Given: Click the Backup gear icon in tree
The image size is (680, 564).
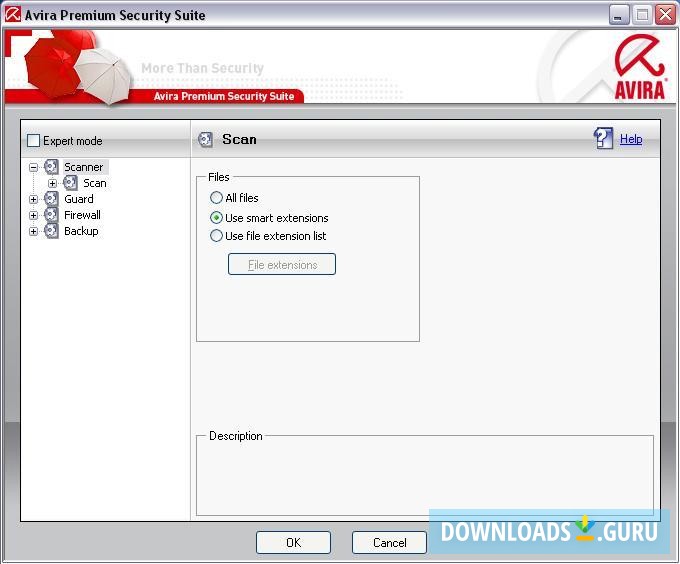Looking at the screenshot, I should [51, 231].
